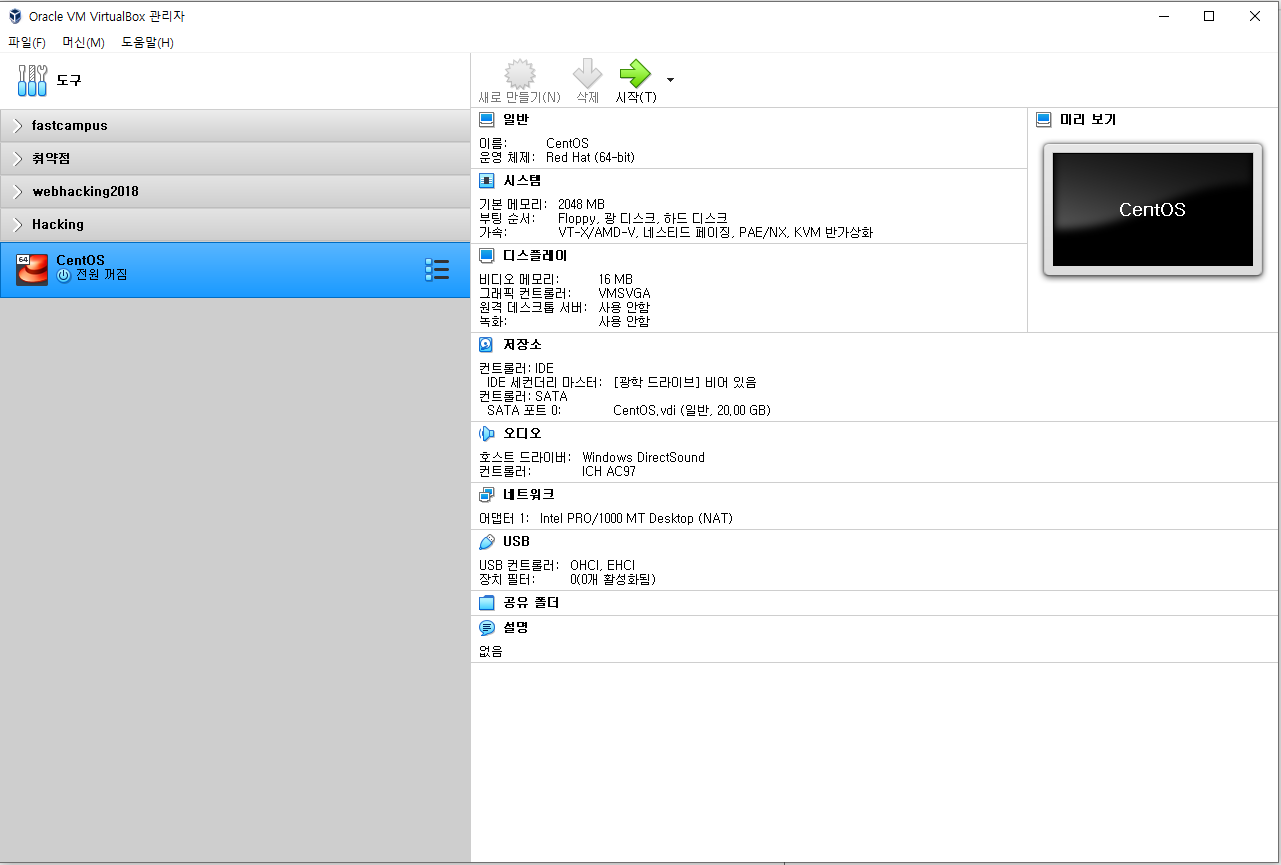Click 'Red Hat (64-bit)' operating system value
The image size is (1281, 865).
pyautogui.click(x=590, y=158)
